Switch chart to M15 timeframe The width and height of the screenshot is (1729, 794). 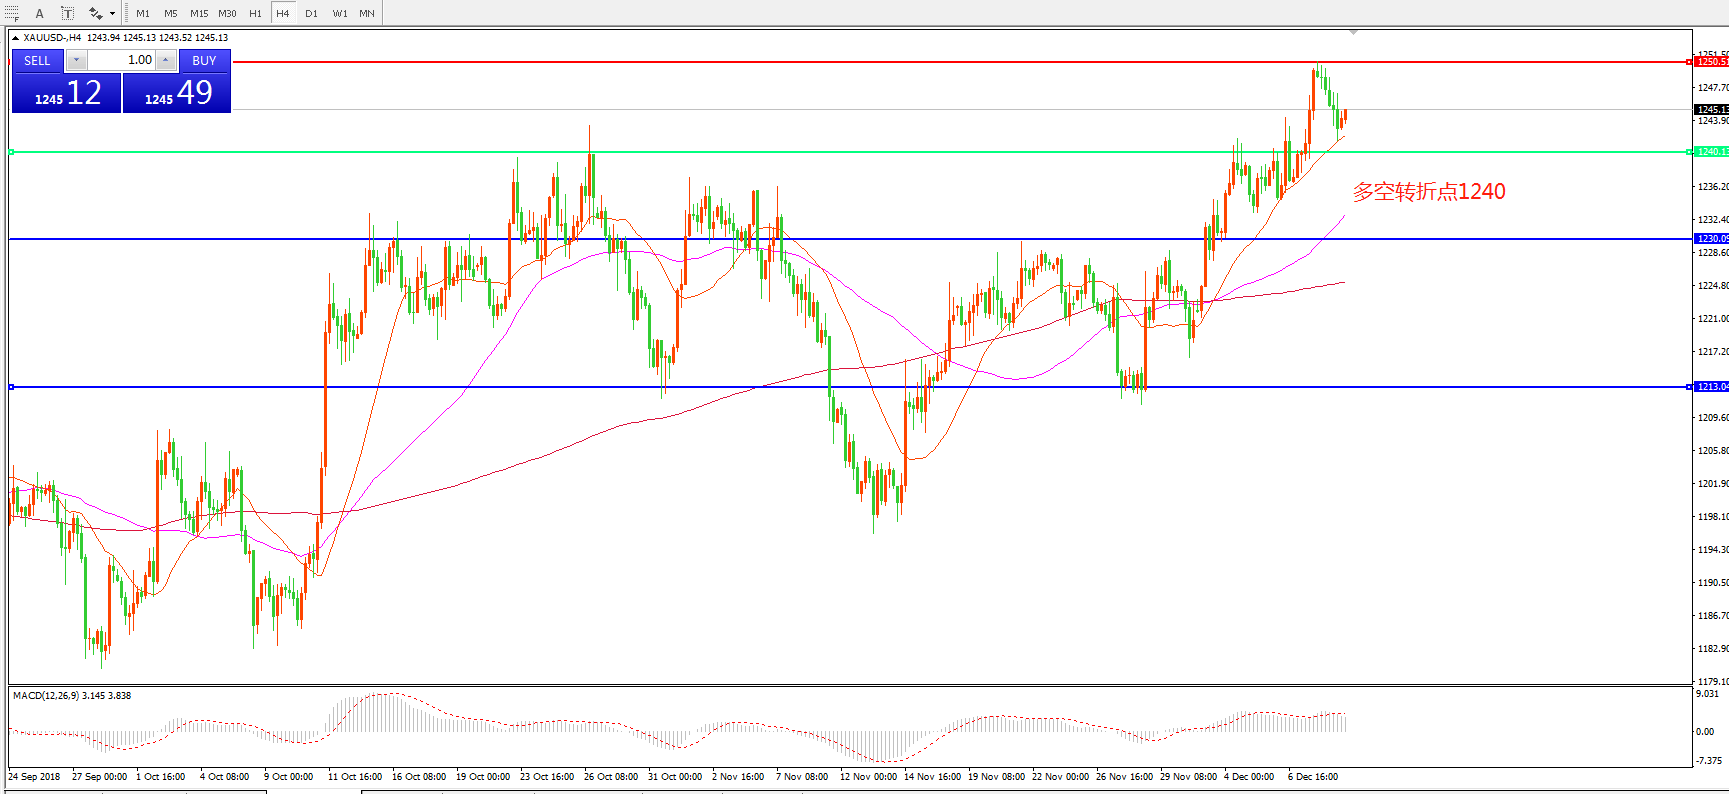click(x=199, y=13)
